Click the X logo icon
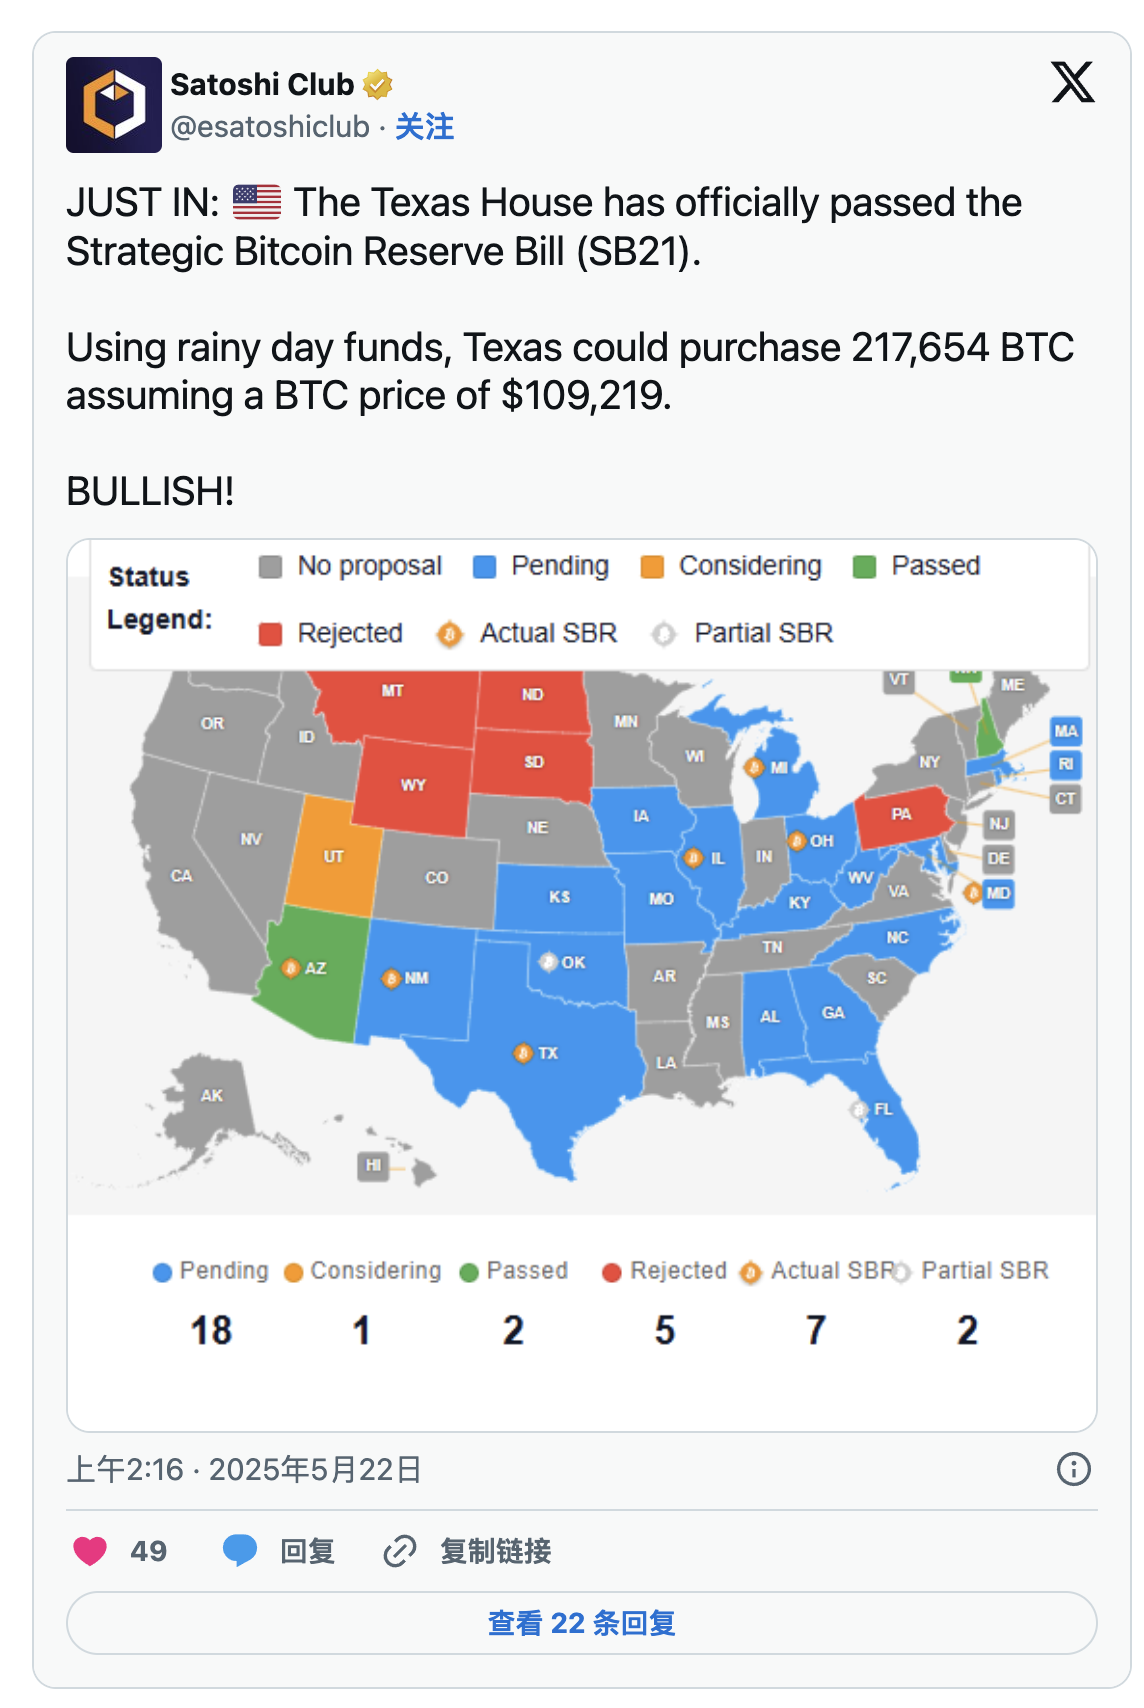Viewport: 1144px width, 1708px height. point(1072,82)
